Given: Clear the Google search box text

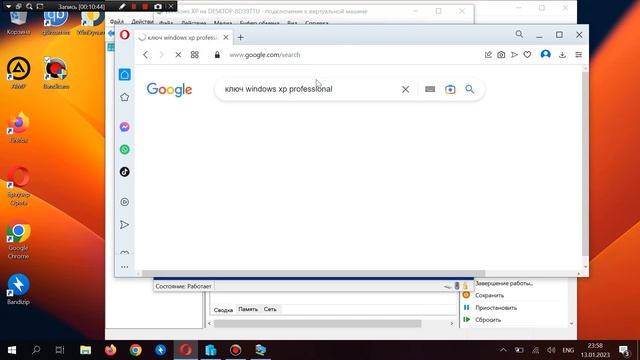Looking at the screenshot, I should 405,89.
